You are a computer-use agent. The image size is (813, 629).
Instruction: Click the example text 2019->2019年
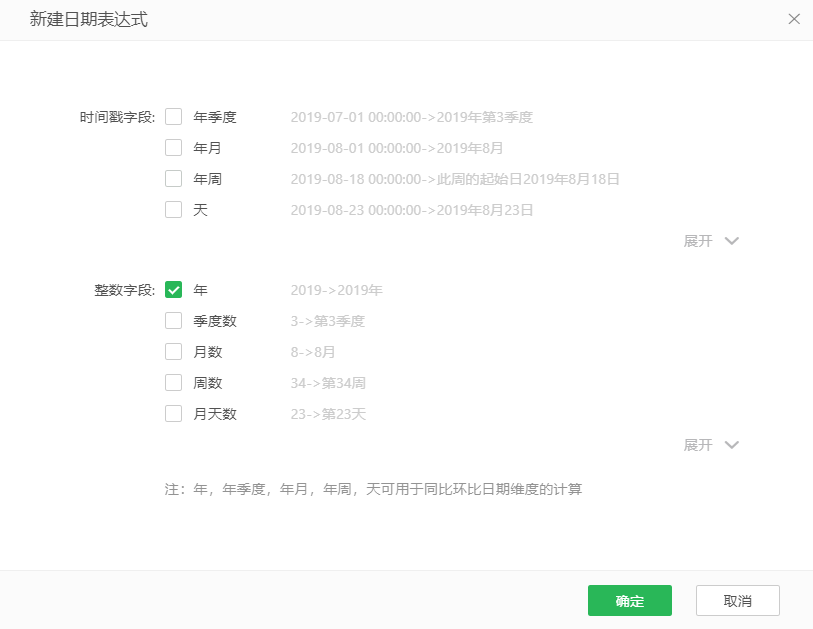pos(337,290)
